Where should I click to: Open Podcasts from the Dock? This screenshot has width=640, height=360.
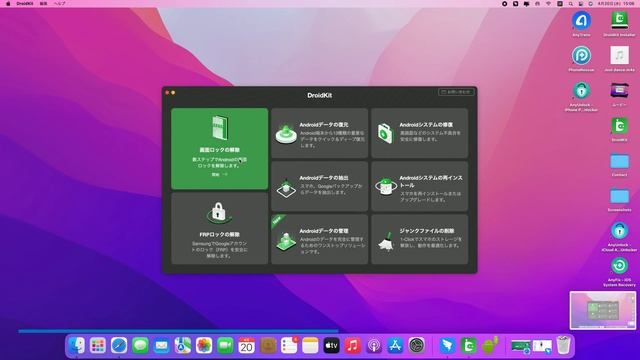point(374,346)
